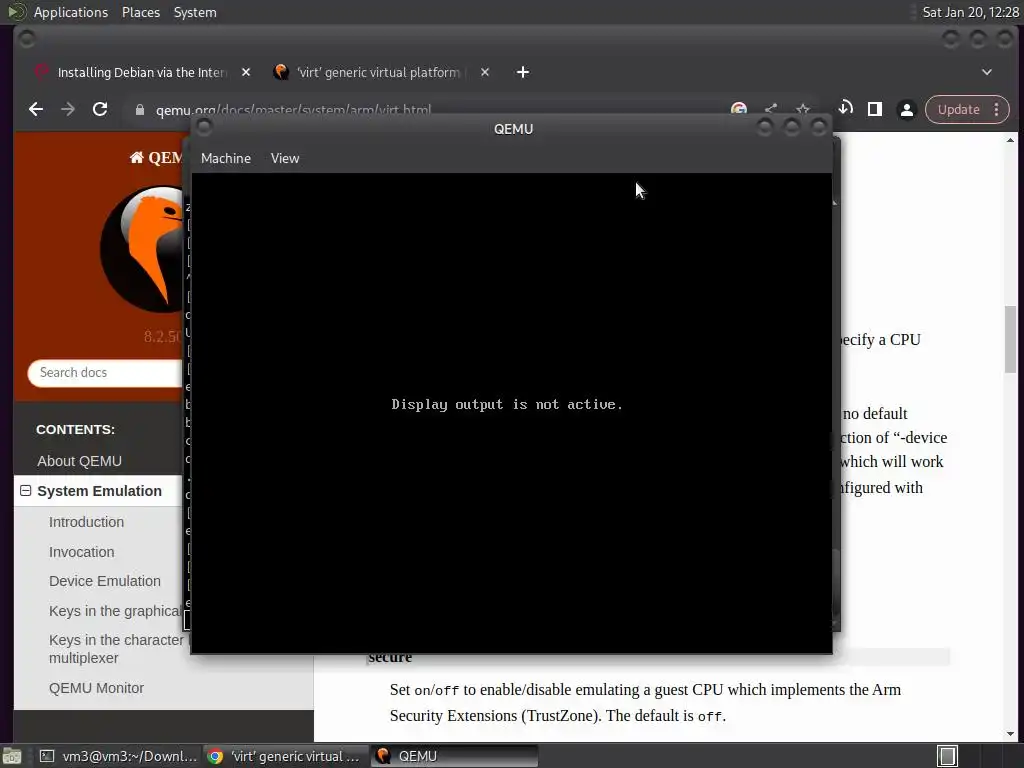
Task: Open the browser downloads icon
Action: [845, 108]
